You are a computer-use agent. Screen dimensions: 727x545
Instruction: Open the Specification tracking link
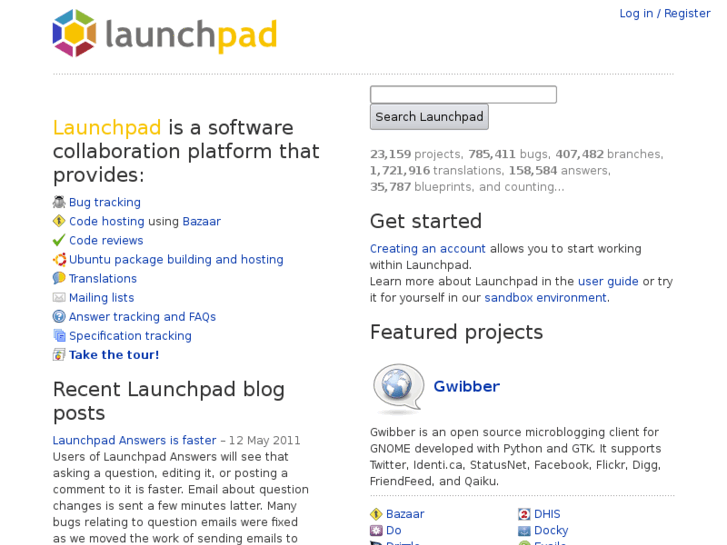click(x=130, y=335)
